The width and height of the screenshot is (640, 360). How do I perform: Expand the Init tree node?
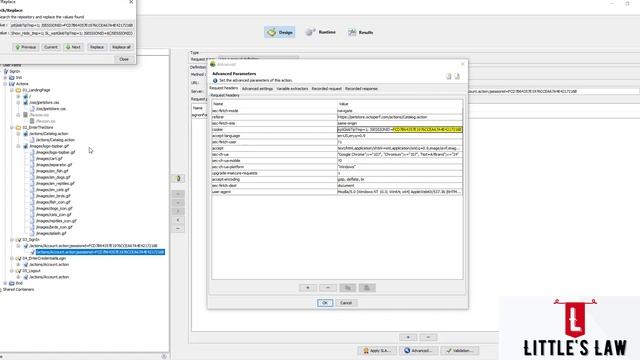pos(5,78)
